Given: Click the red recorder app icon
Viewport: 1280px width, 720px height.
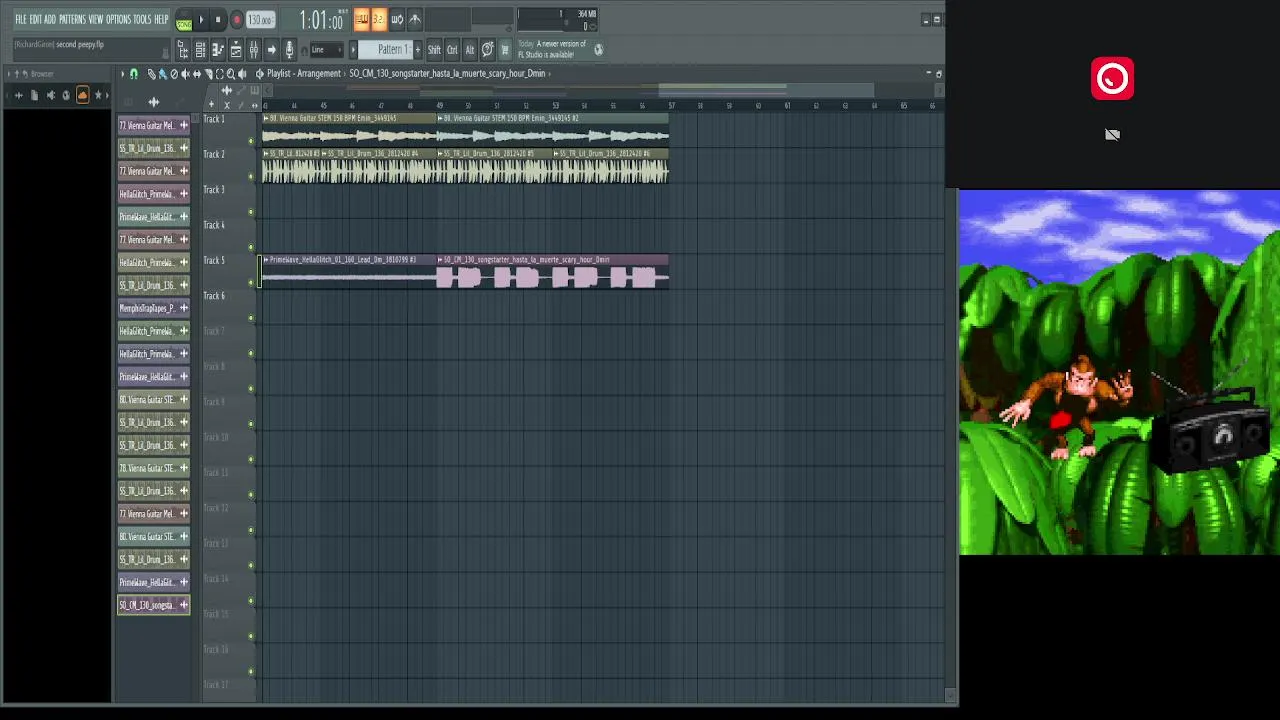Looking at the screenshot, I should pos(1112,79).
